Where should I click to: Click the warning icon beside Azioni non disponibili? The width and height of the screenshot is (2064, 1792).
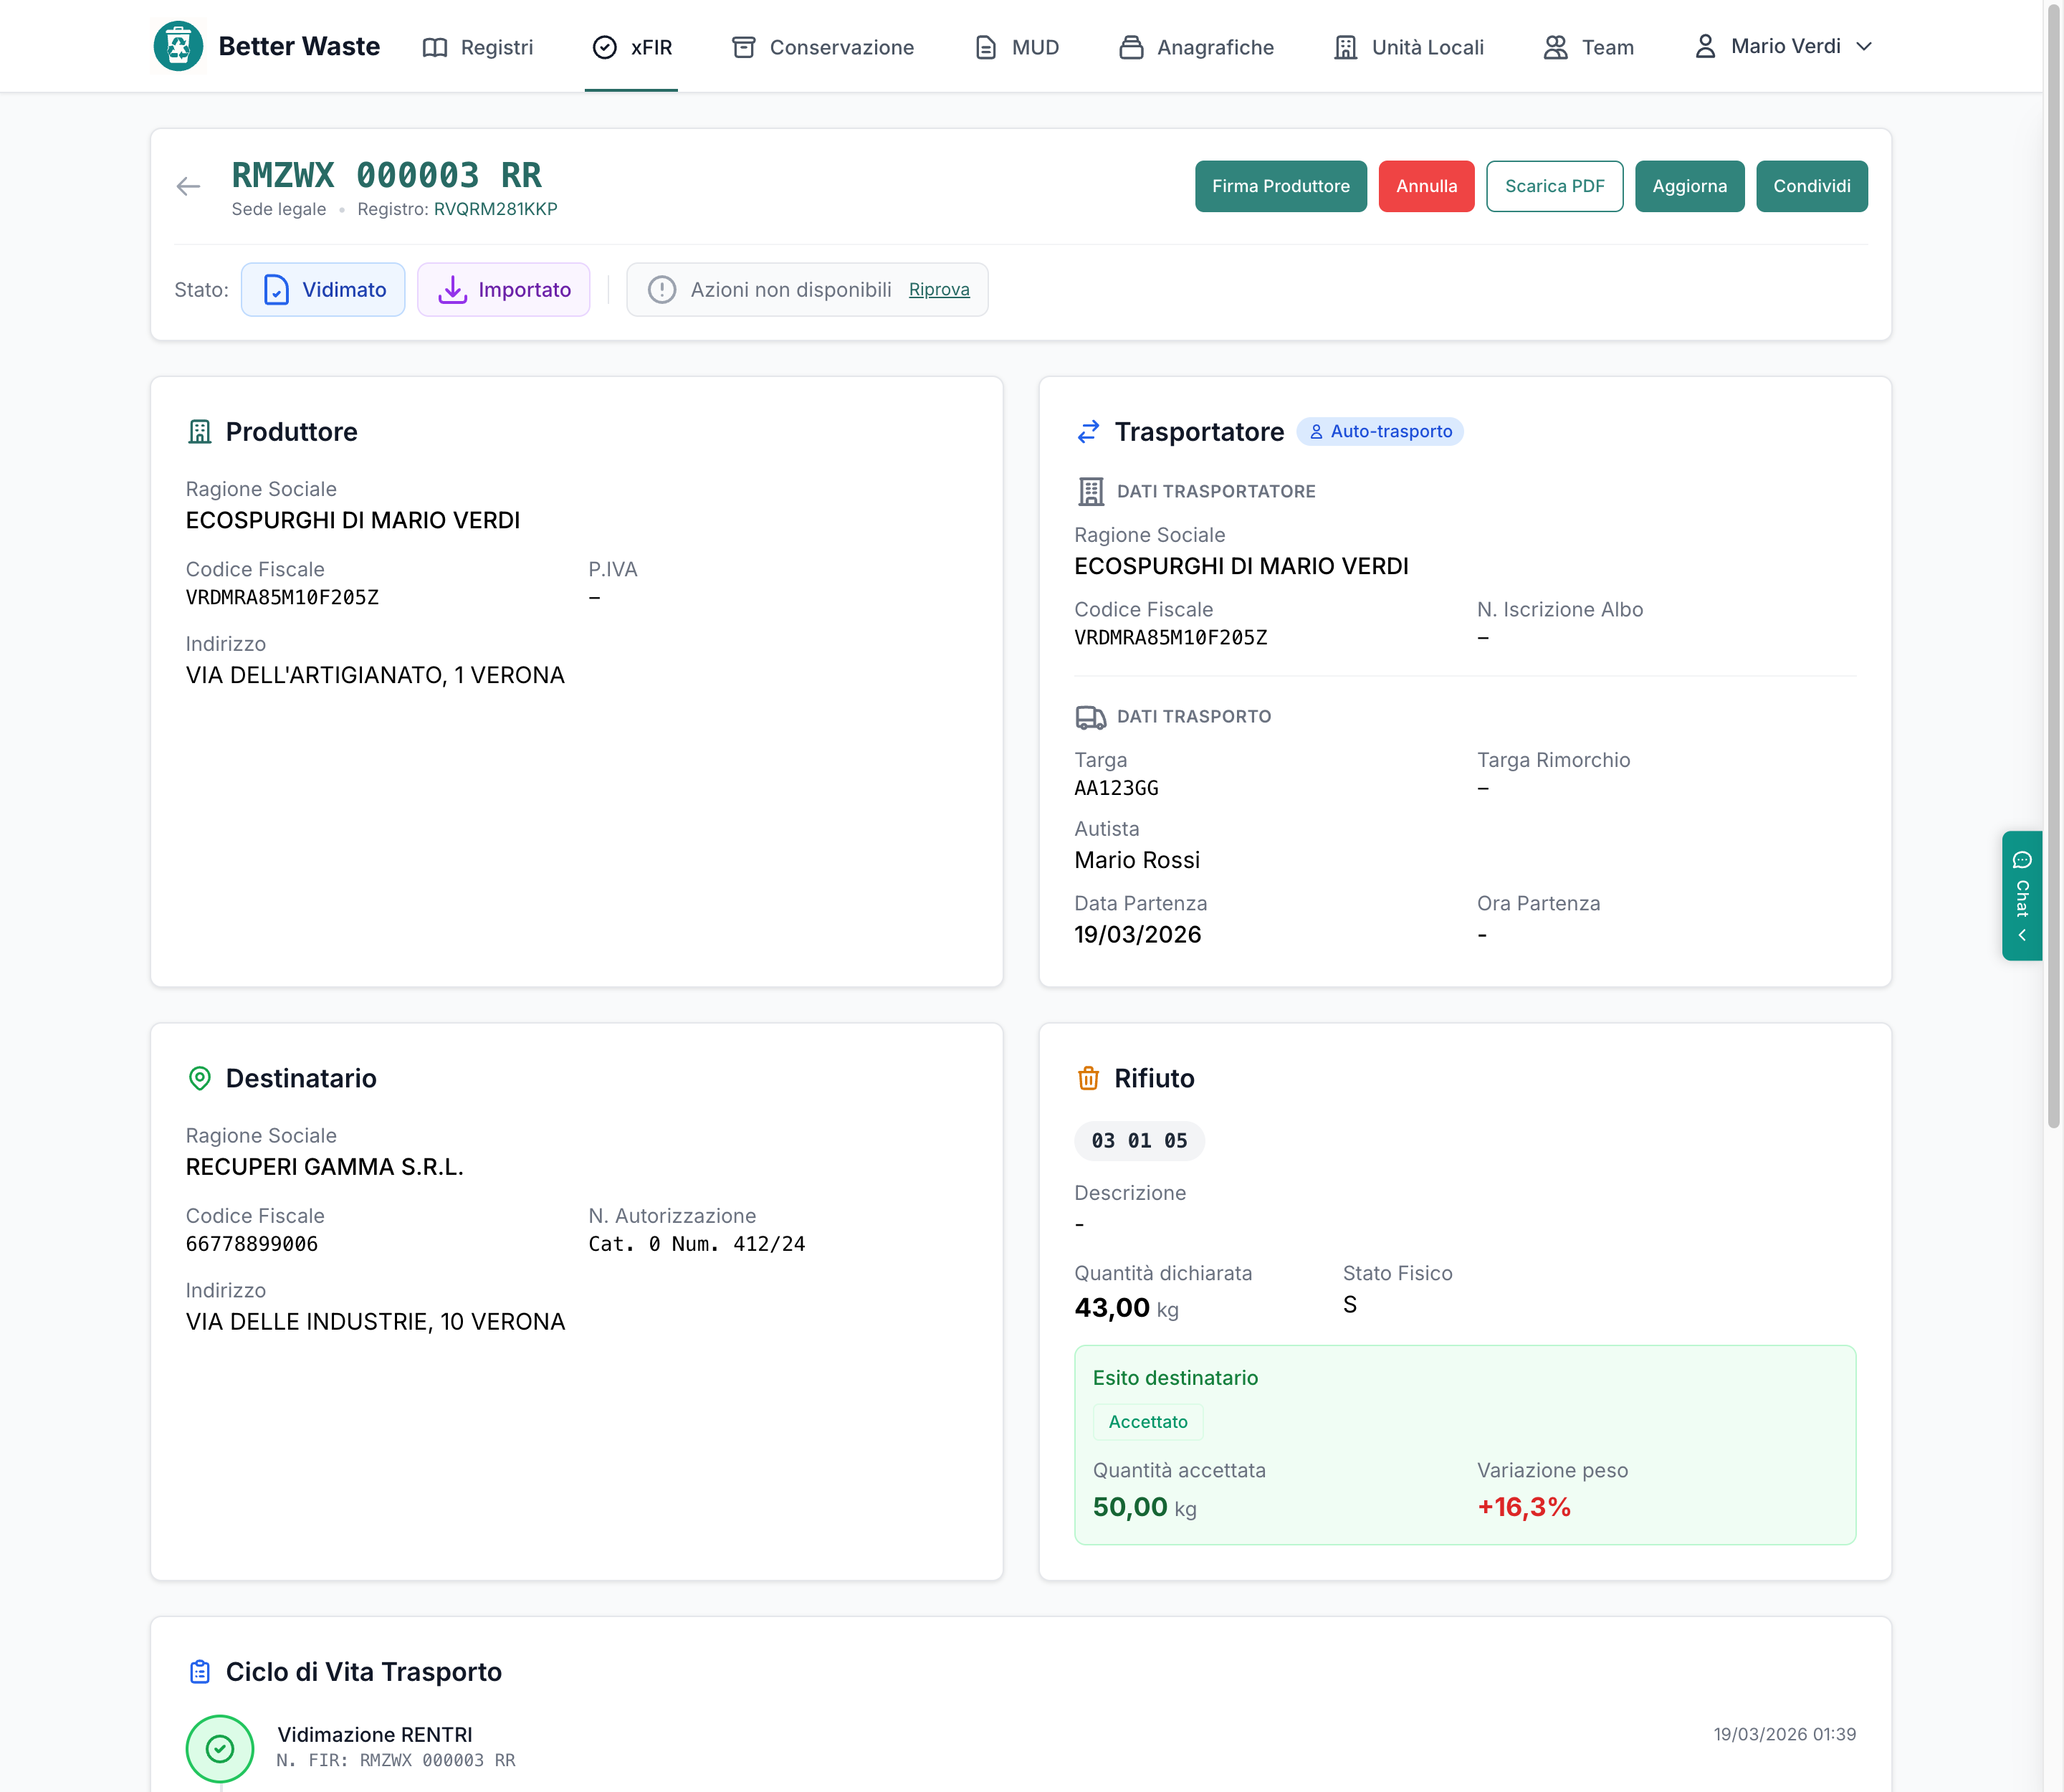[x=662, y=290]
